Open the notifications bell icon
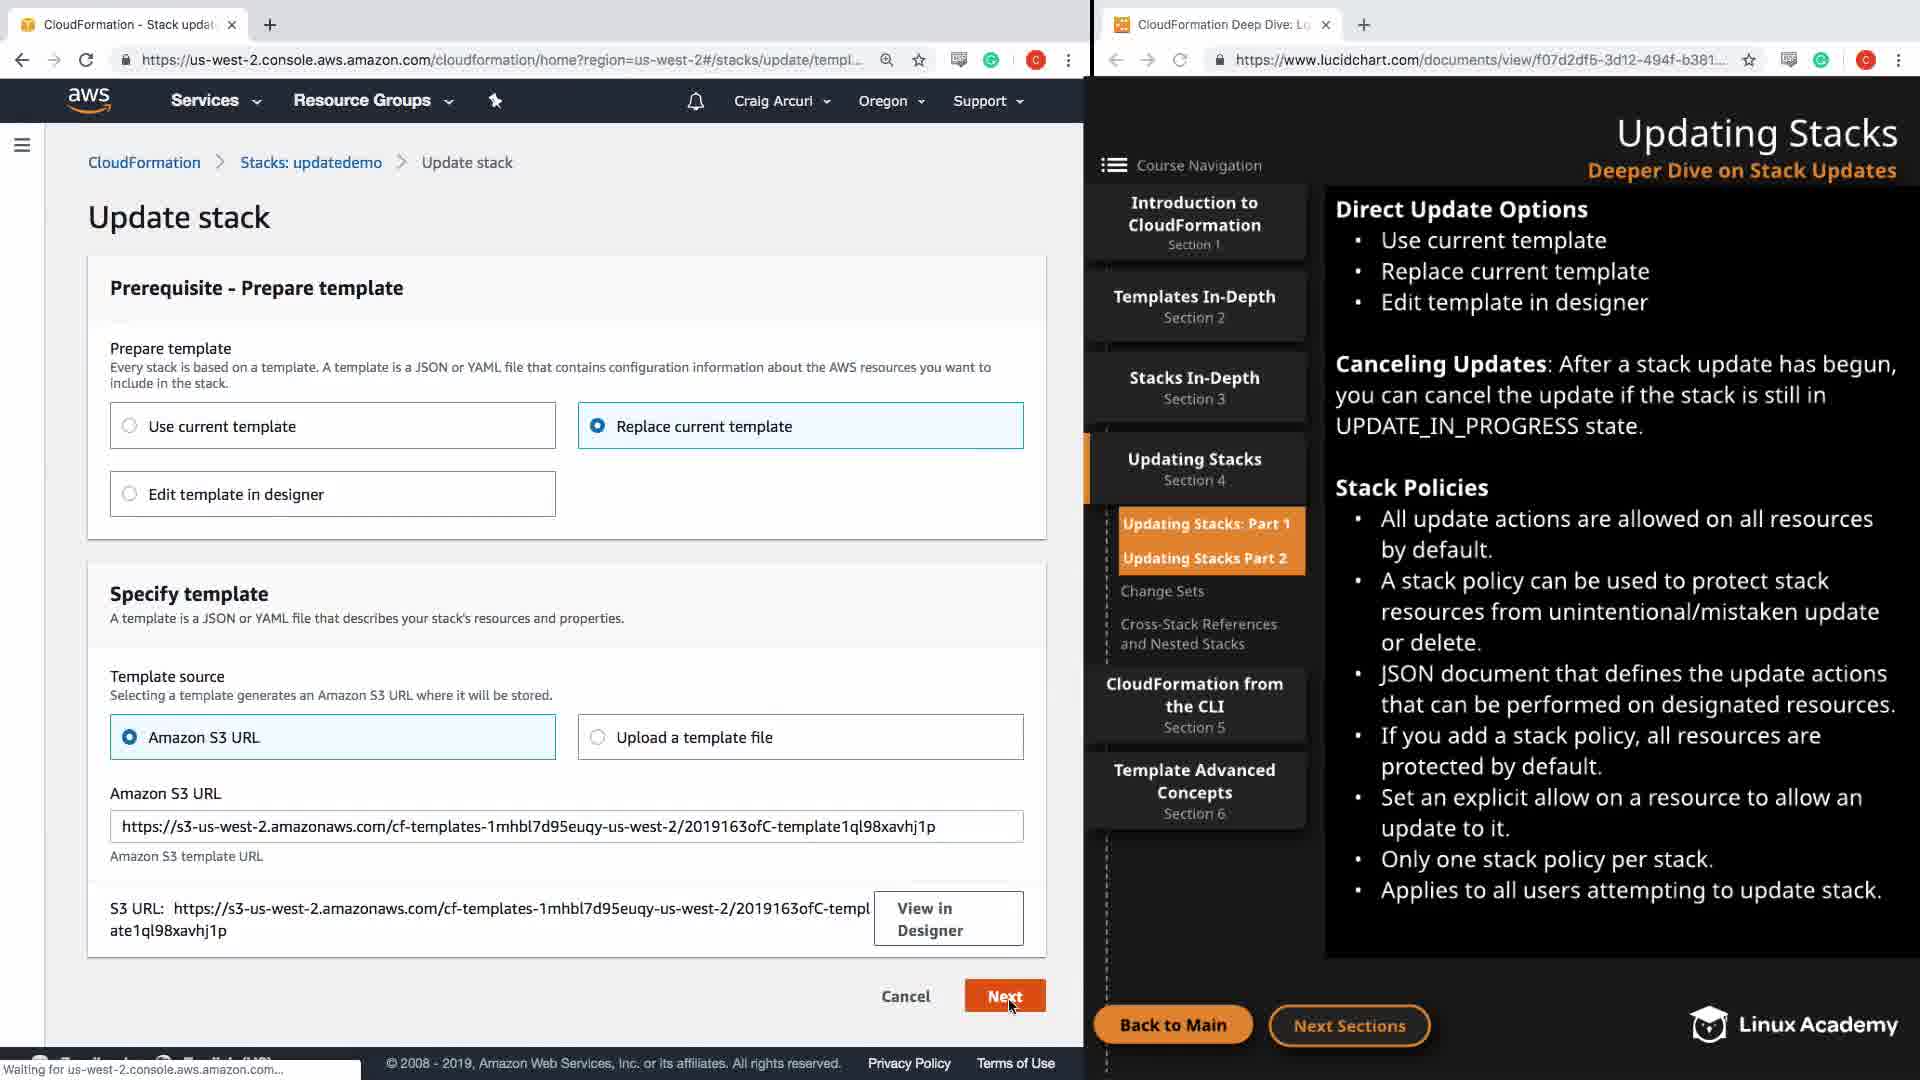 point(696,101)
